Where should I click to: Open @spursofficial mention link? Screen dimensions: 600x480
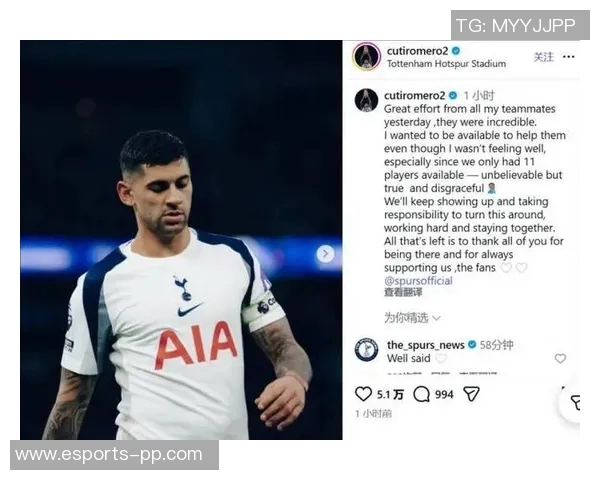(418, 281)
